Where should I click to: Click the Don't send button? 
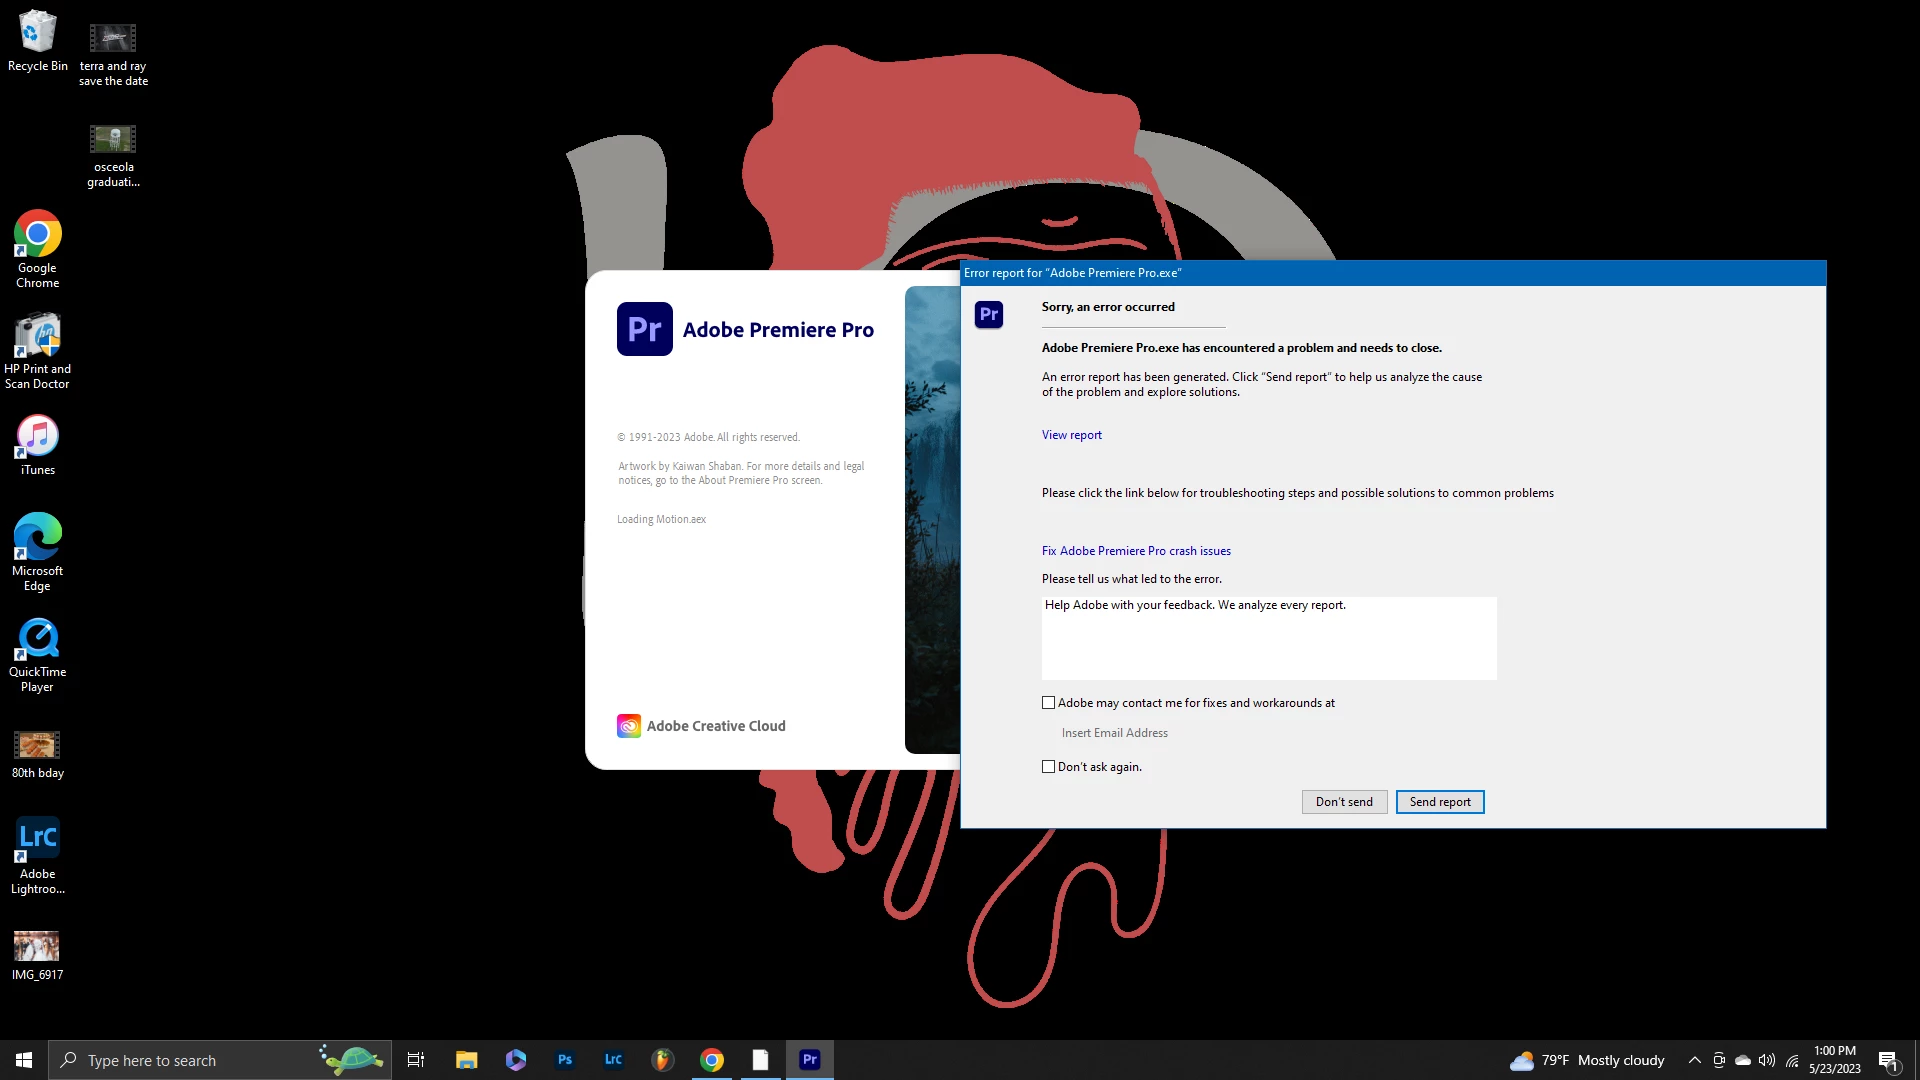click(x=1344, y=802)
